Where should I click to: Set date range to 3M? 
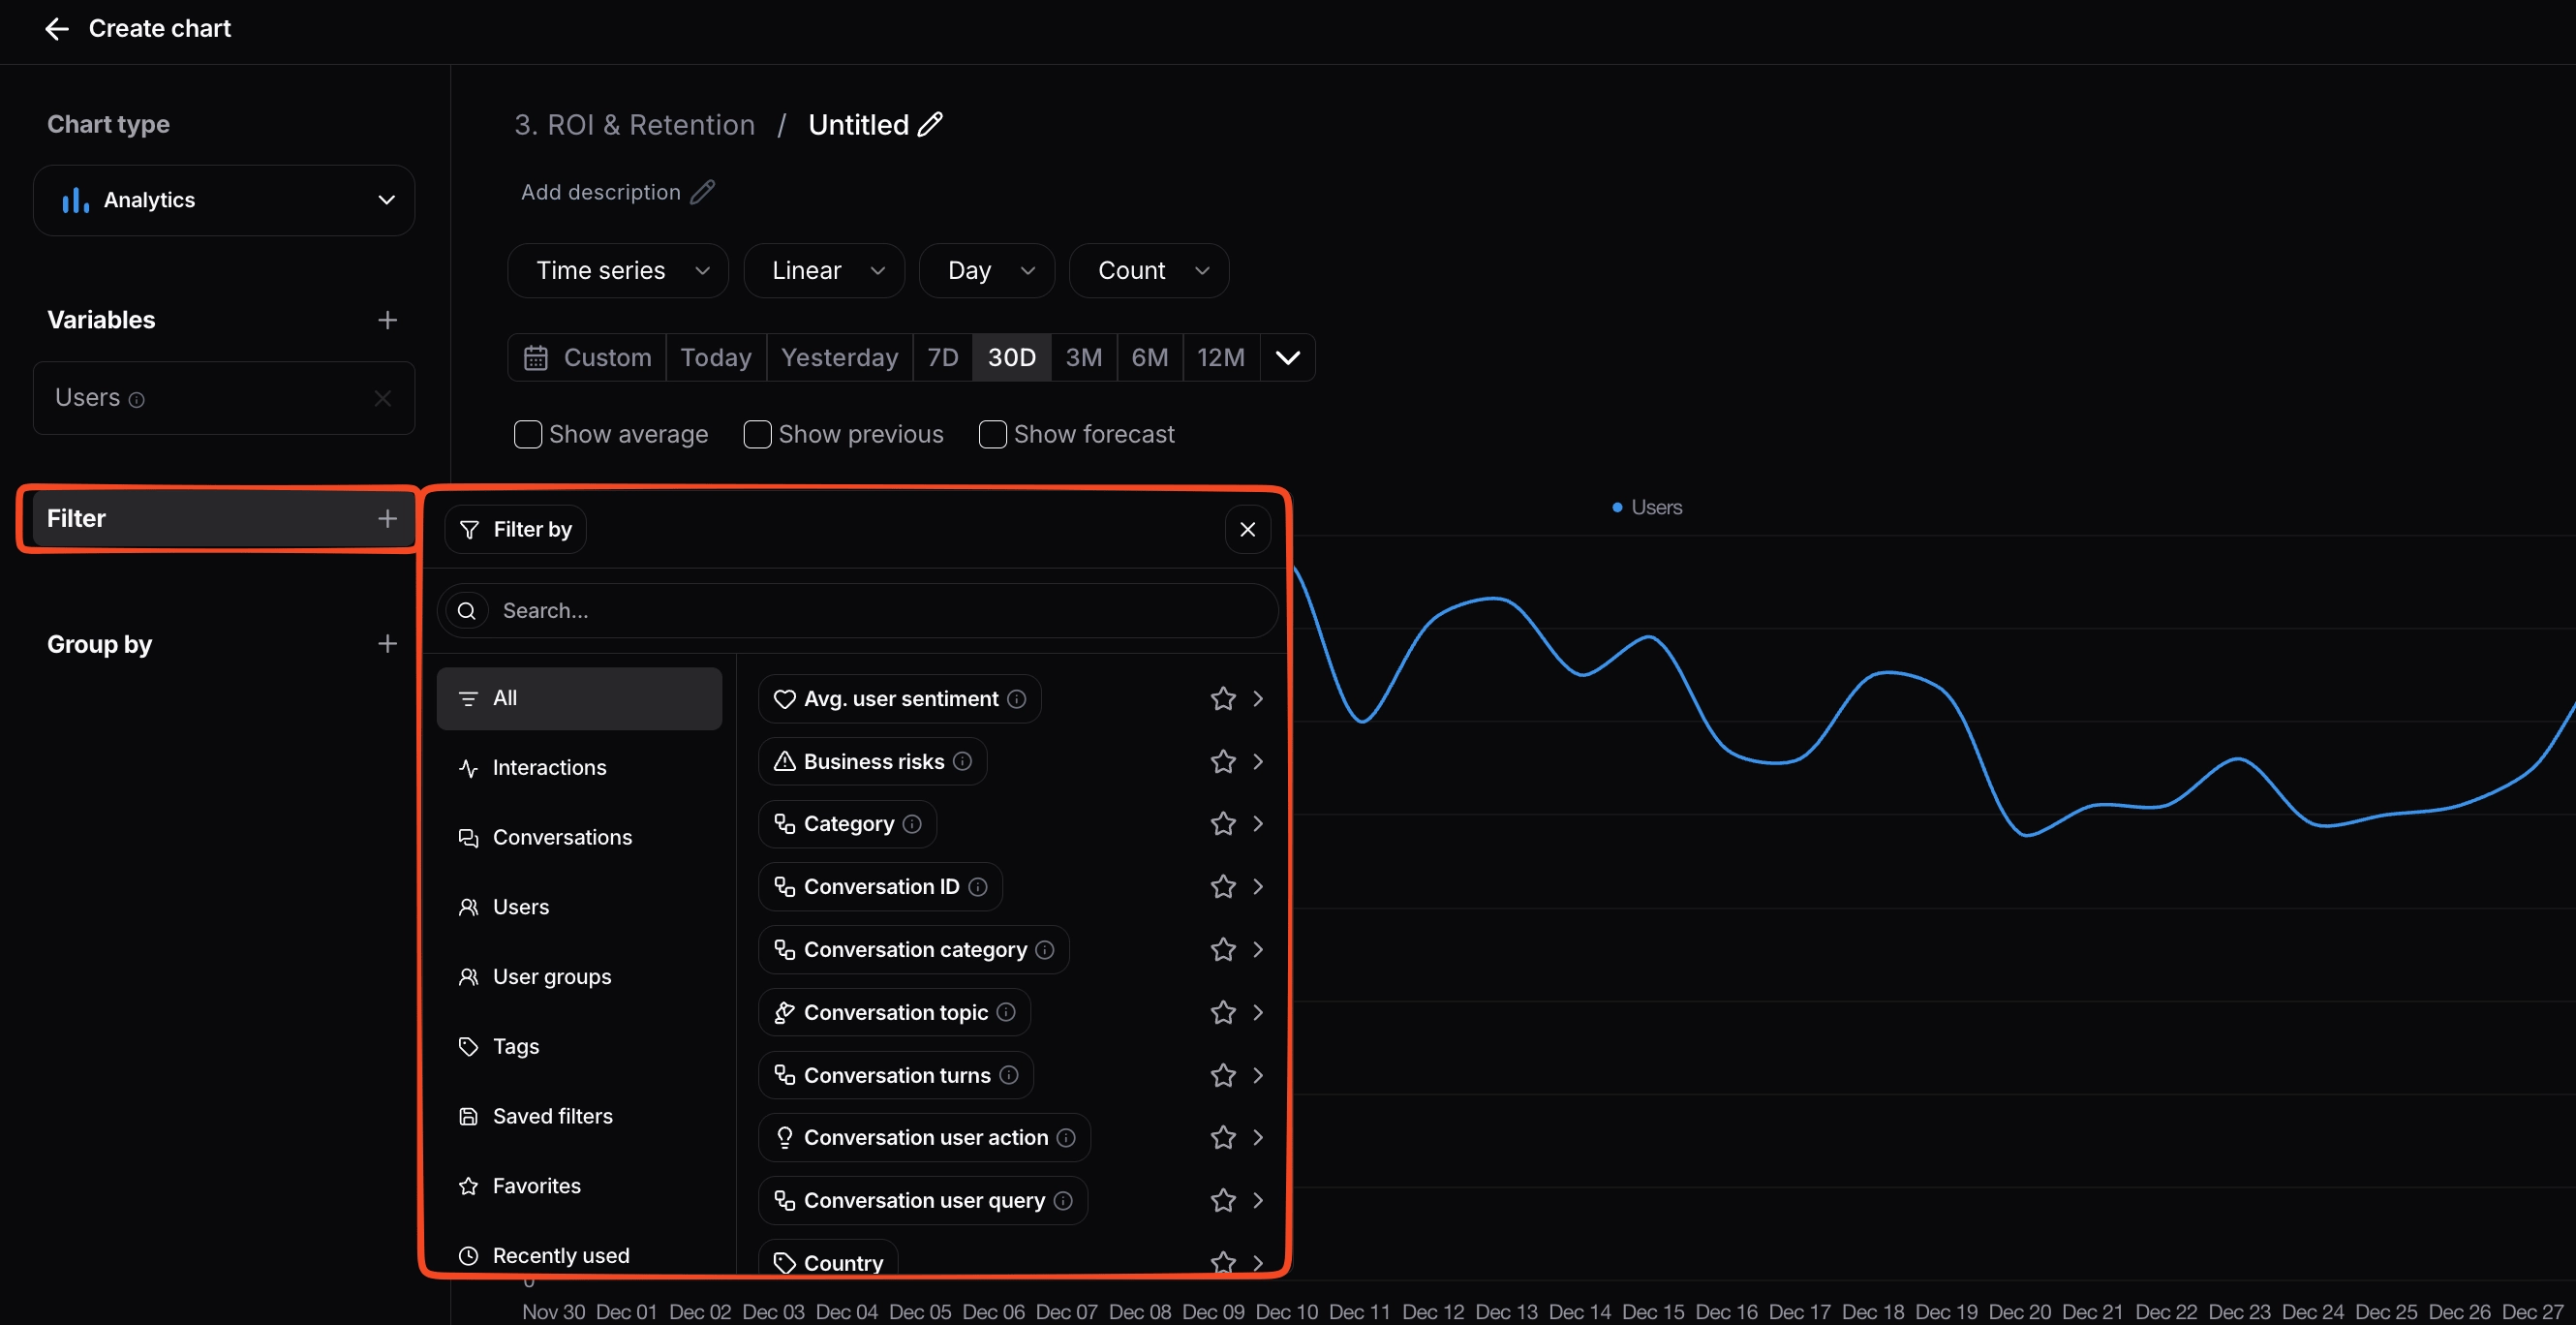(x=1084, y=357)
